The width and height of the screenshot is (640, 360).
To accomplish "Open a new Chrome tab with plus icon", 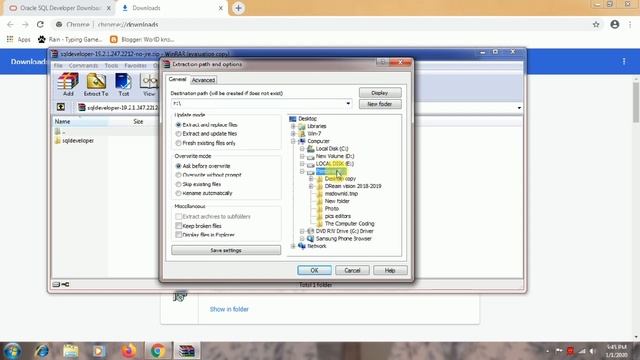I will [238, 8].
